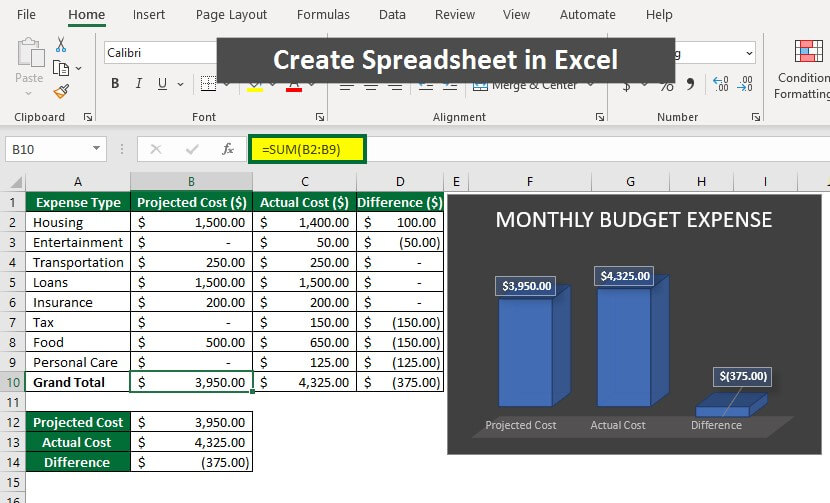This screenshot has width=830, height=503.
Task: Click the Insert Function fx icon
Action: [228, 149]
